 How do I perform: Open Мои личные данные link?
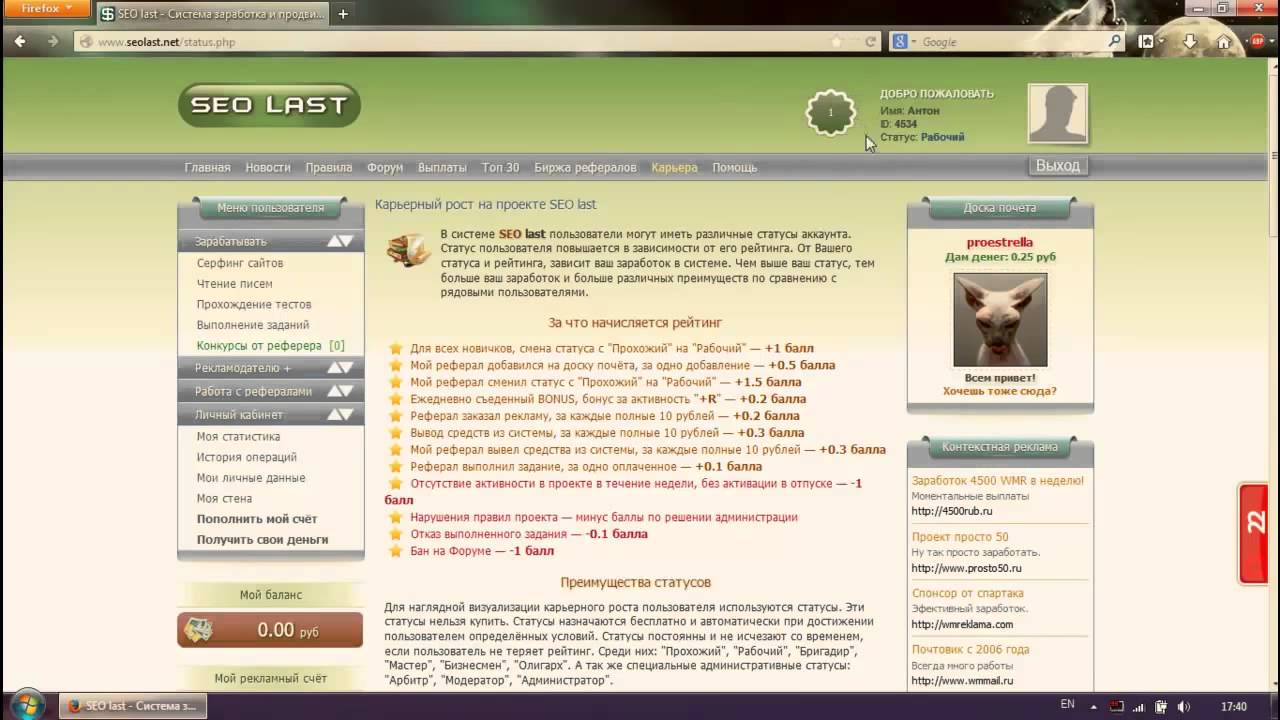click(251, 478)
